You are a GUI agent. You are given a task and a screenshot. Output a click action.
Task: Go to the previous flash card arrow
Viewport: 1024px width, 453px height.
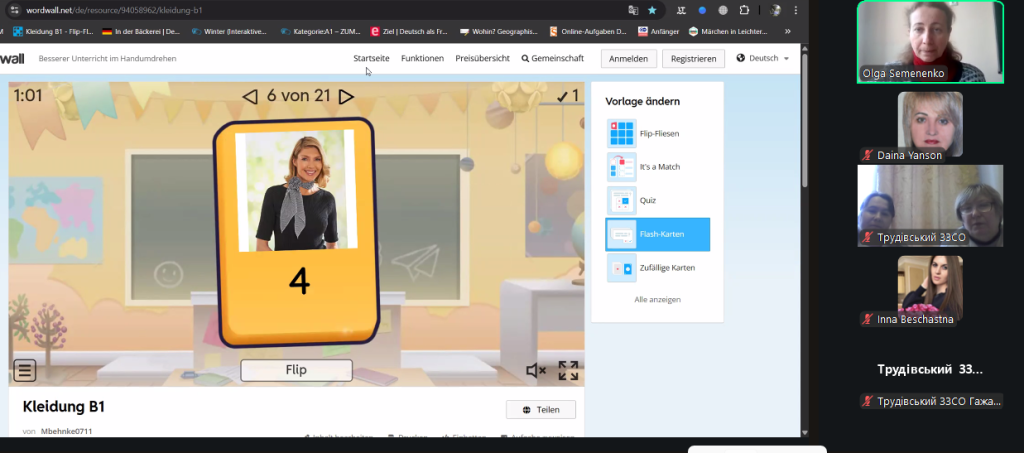point(250,97)
